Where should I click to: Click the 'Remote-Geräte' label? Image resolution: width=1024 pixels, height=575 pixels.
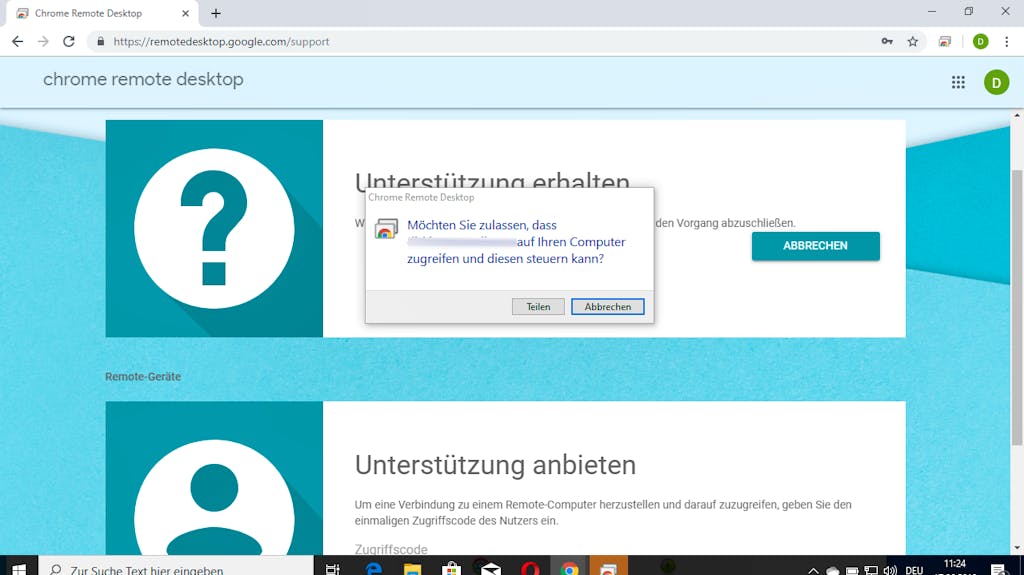(x=143, y=376)
